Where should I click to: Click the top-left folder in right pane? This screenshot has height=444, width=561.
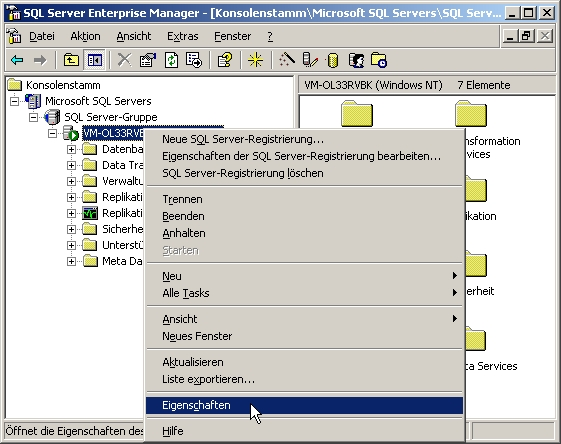357,114
